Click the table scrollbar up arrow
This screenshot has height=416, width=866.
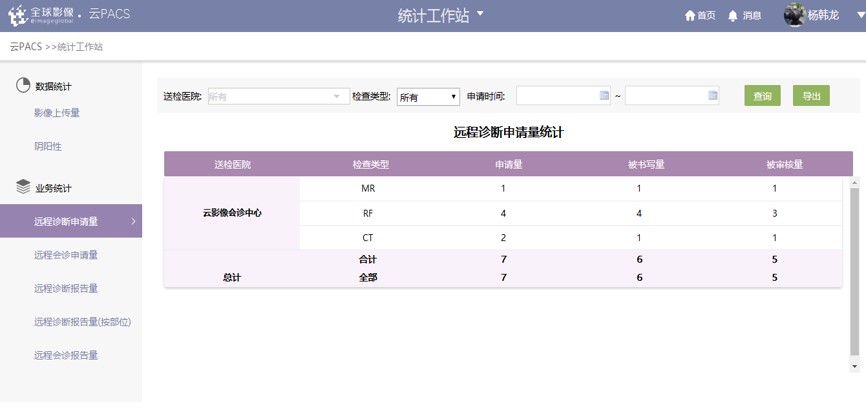[855, 182]
